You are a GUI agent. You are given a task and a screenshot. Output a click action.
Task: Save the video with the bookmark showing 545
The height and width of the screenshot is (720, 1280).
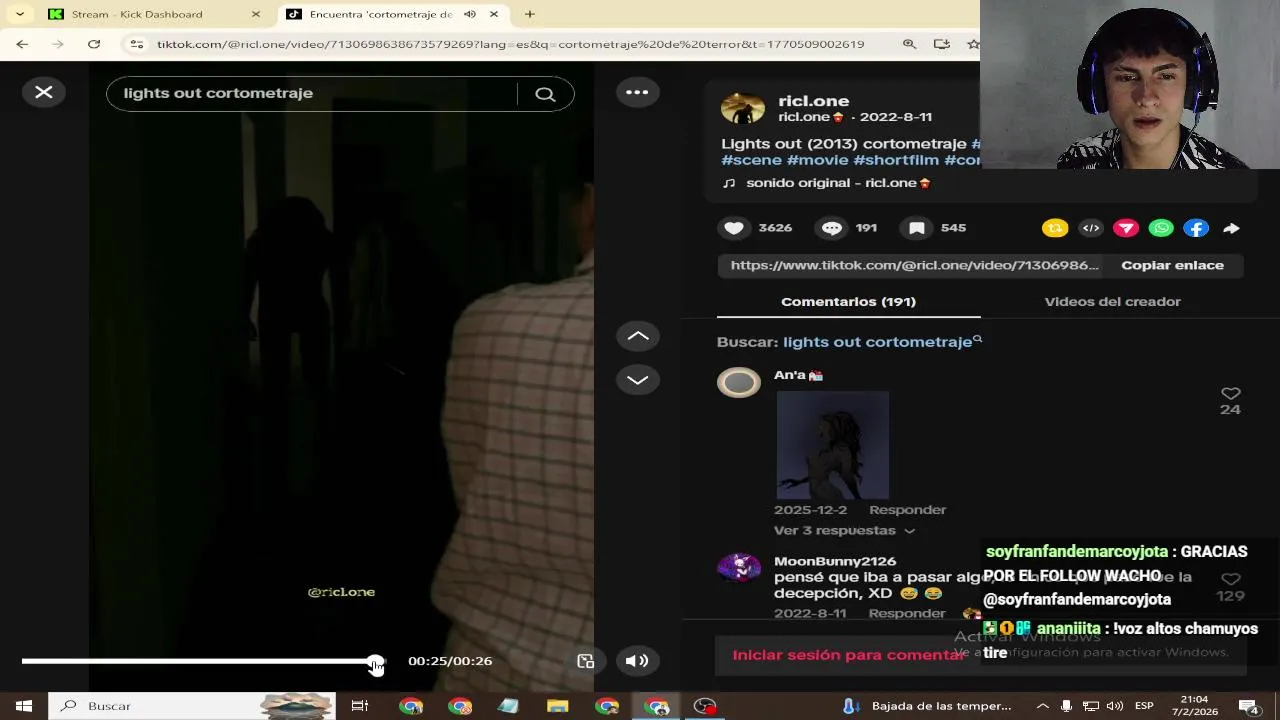(x=916, y=228)
